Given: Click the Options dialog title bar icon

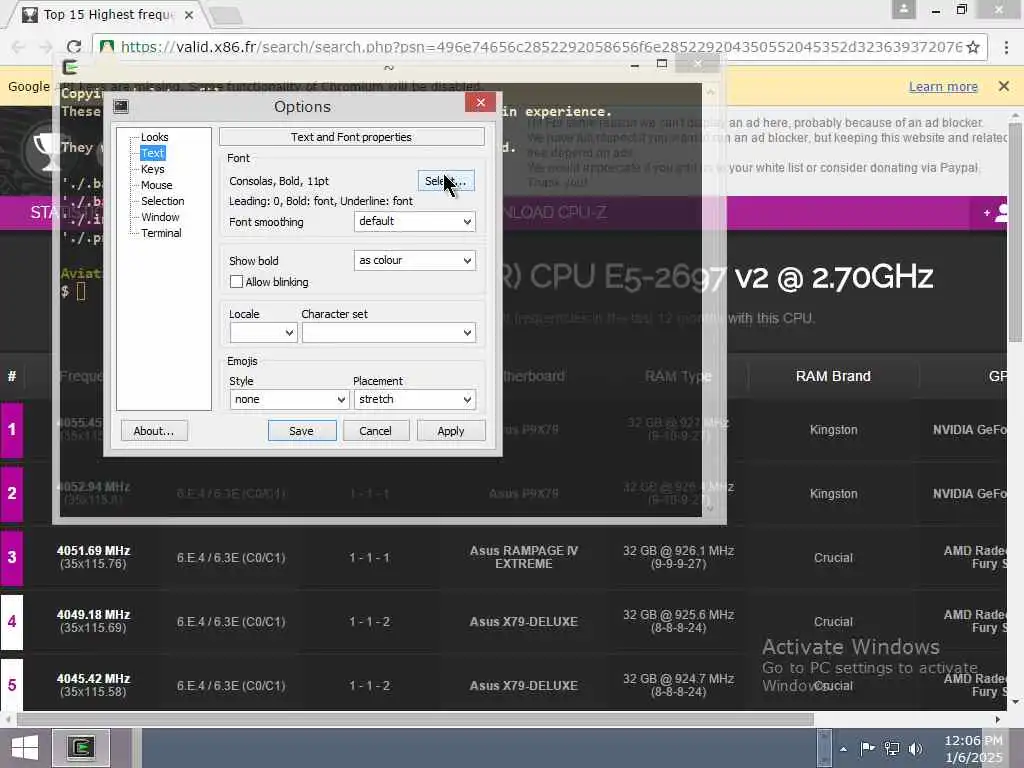Looking at the screenshot, I should 121,106.
